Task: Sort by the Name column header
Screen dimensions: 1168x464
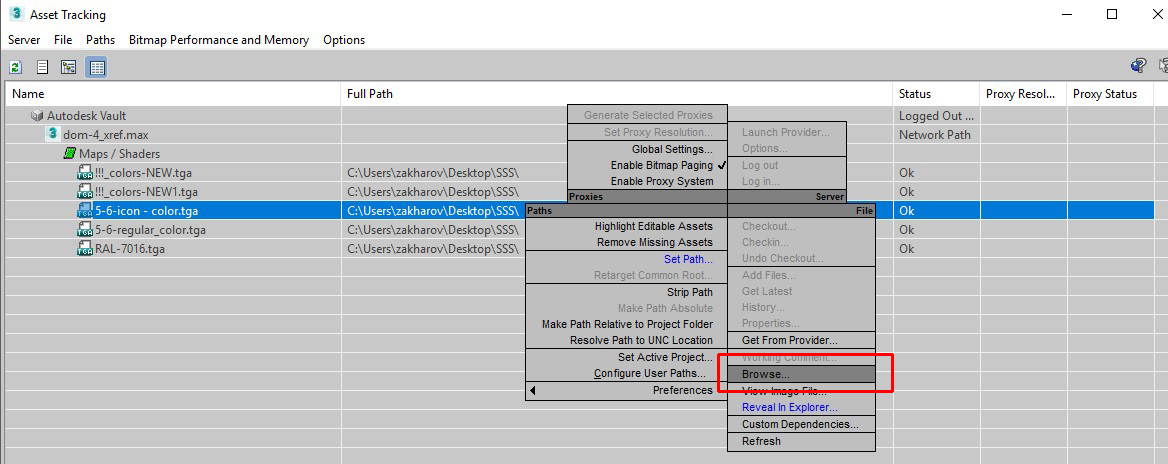Action: (174, 94)
